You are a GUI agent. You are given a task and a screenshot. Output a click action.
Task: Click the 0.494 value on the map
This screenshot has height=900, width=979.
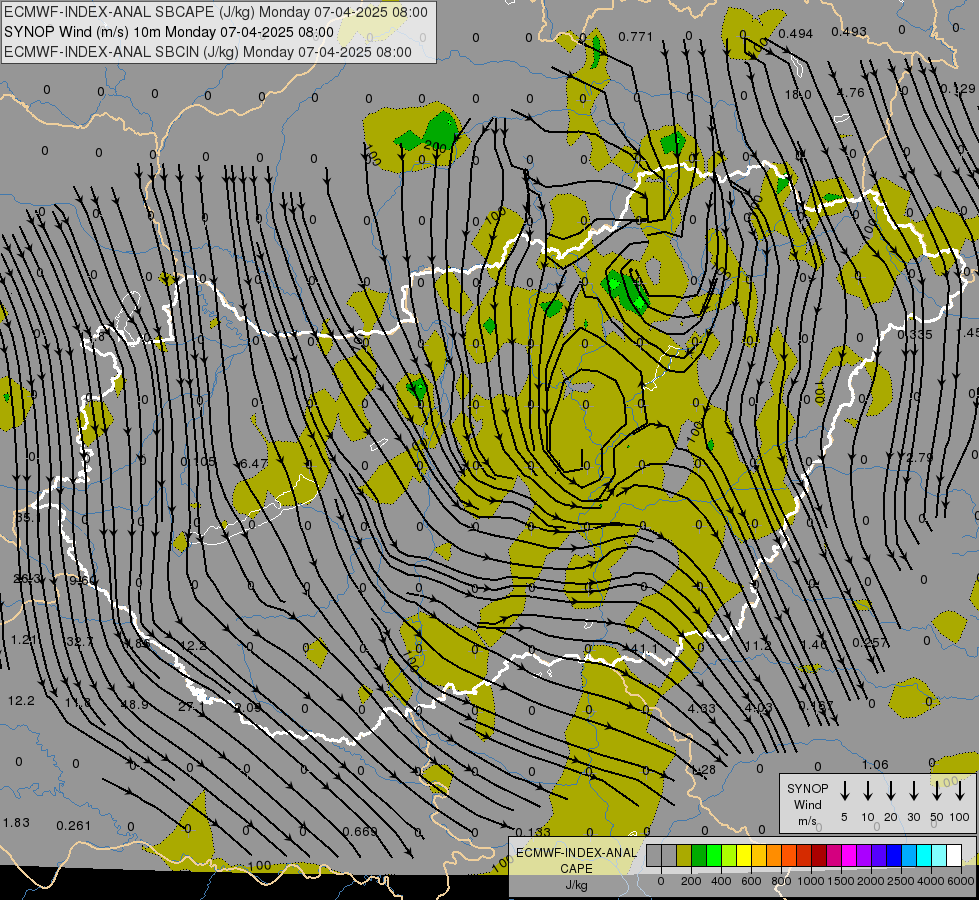pos(795,34)
